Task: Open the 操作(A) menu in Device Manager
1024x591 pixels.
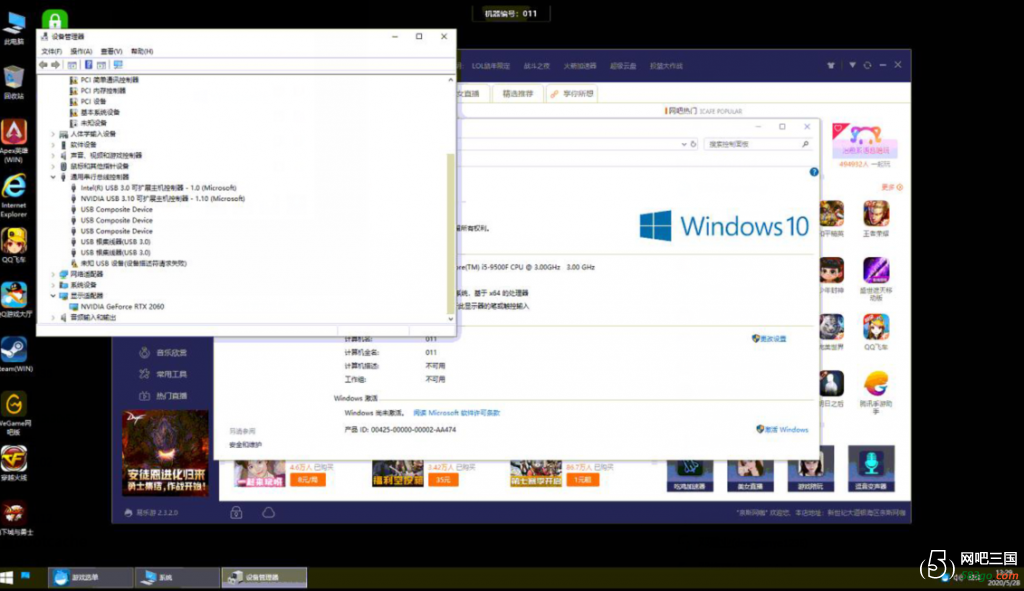Action: (81, 51)
